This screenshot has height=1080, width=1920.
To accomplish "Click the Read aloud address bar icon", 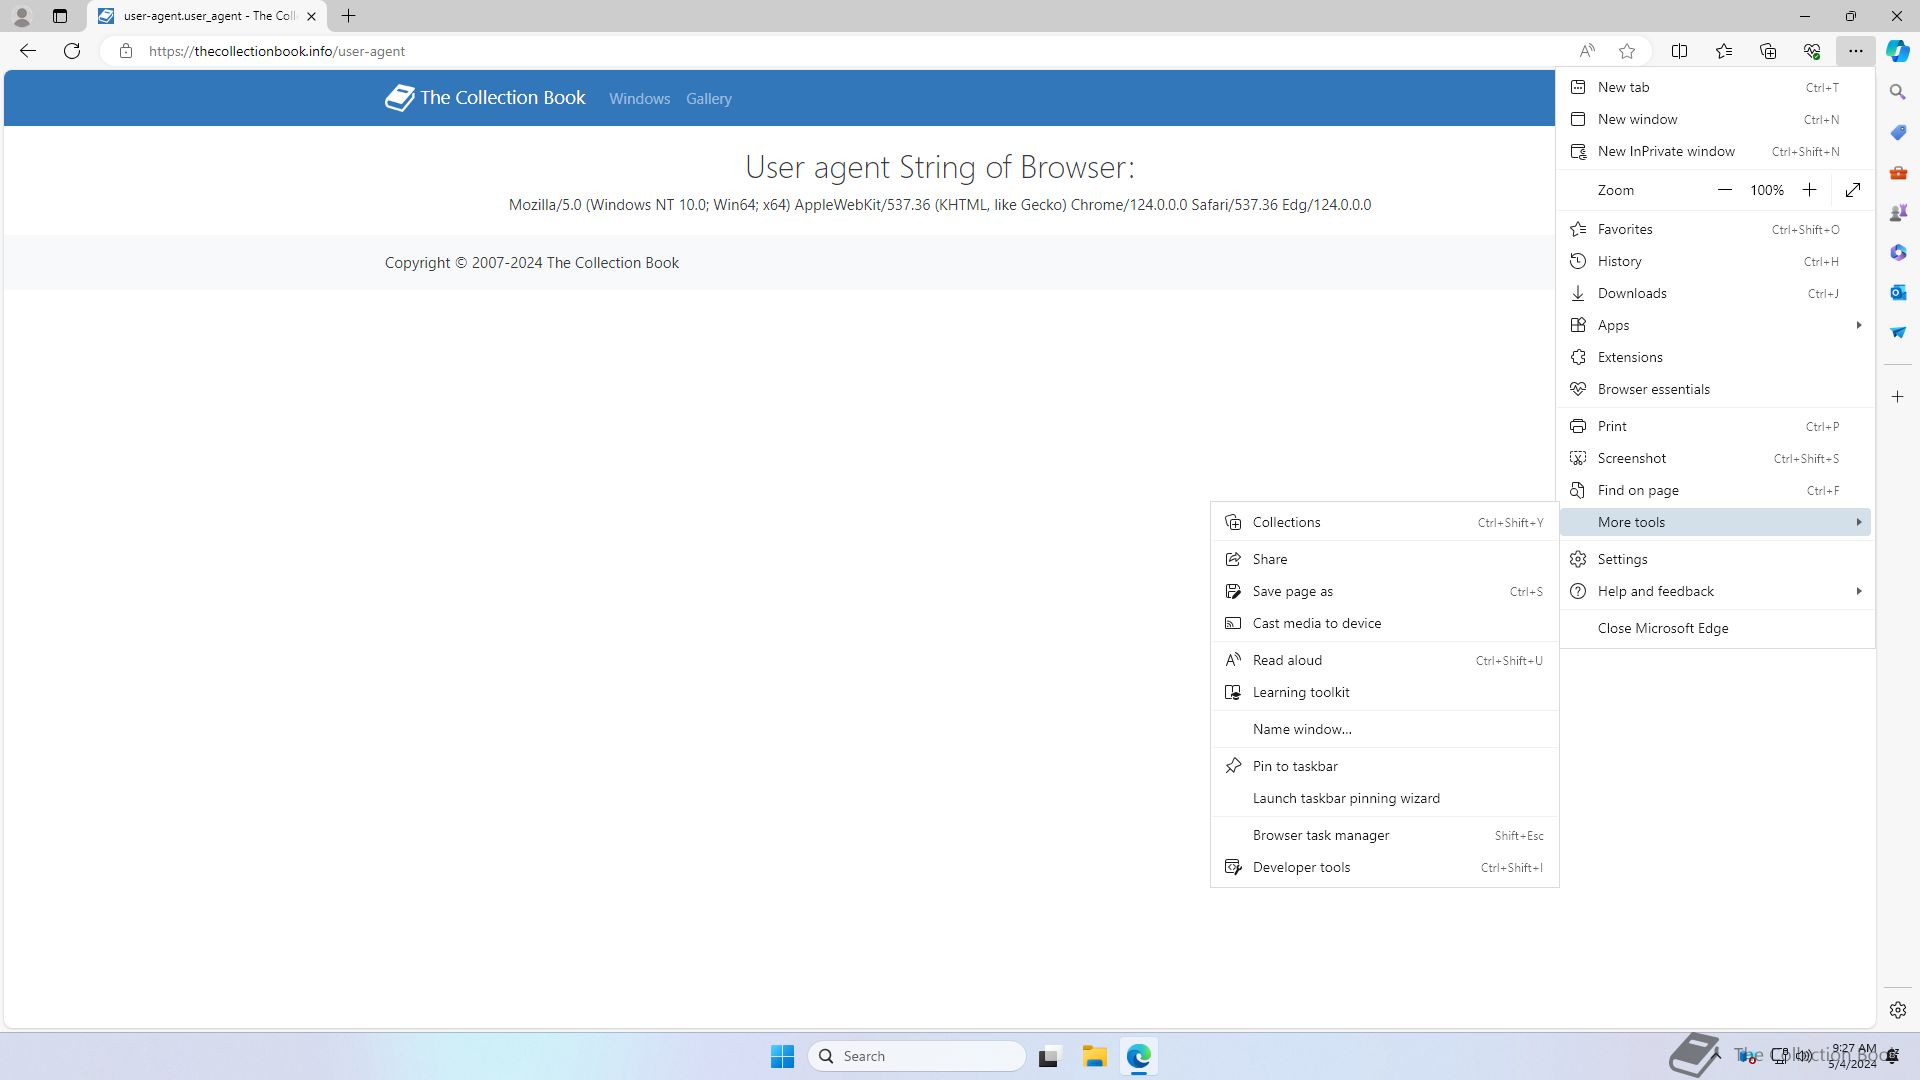I will pos(1587,51).
